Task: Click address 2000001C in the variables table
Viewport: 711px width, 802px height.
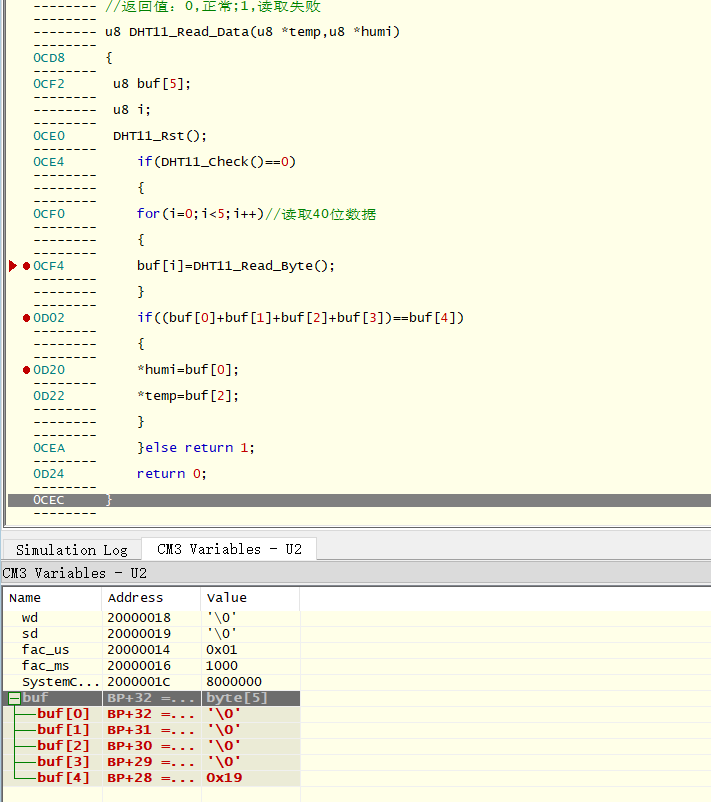Action: coord(139,682)
